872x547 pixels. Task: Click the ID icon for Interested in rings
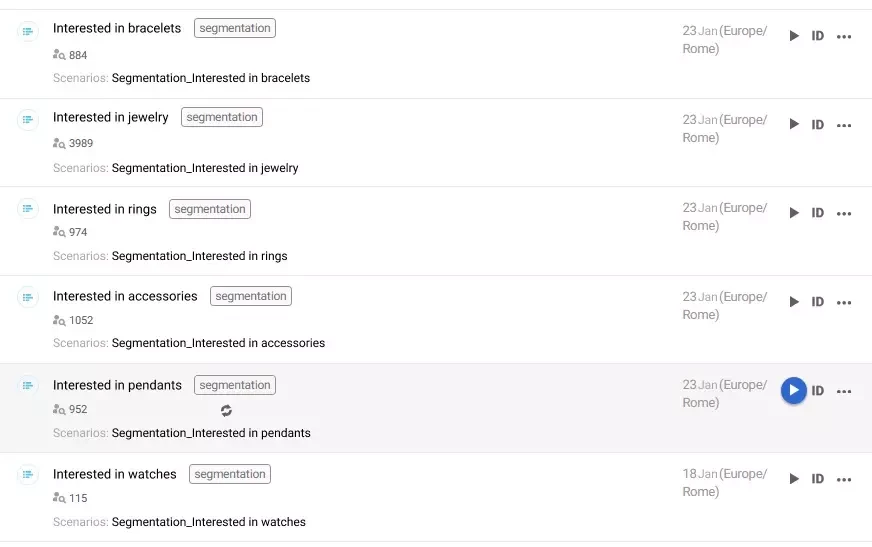818,213
